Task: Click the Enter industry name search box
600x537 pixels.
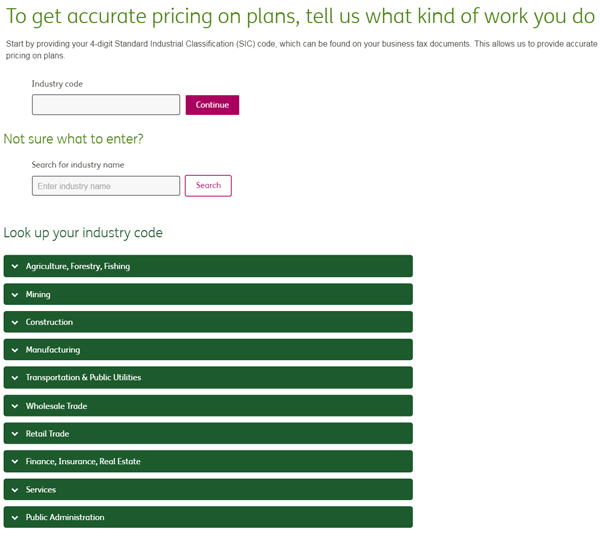Action: [x=106, y=186]
